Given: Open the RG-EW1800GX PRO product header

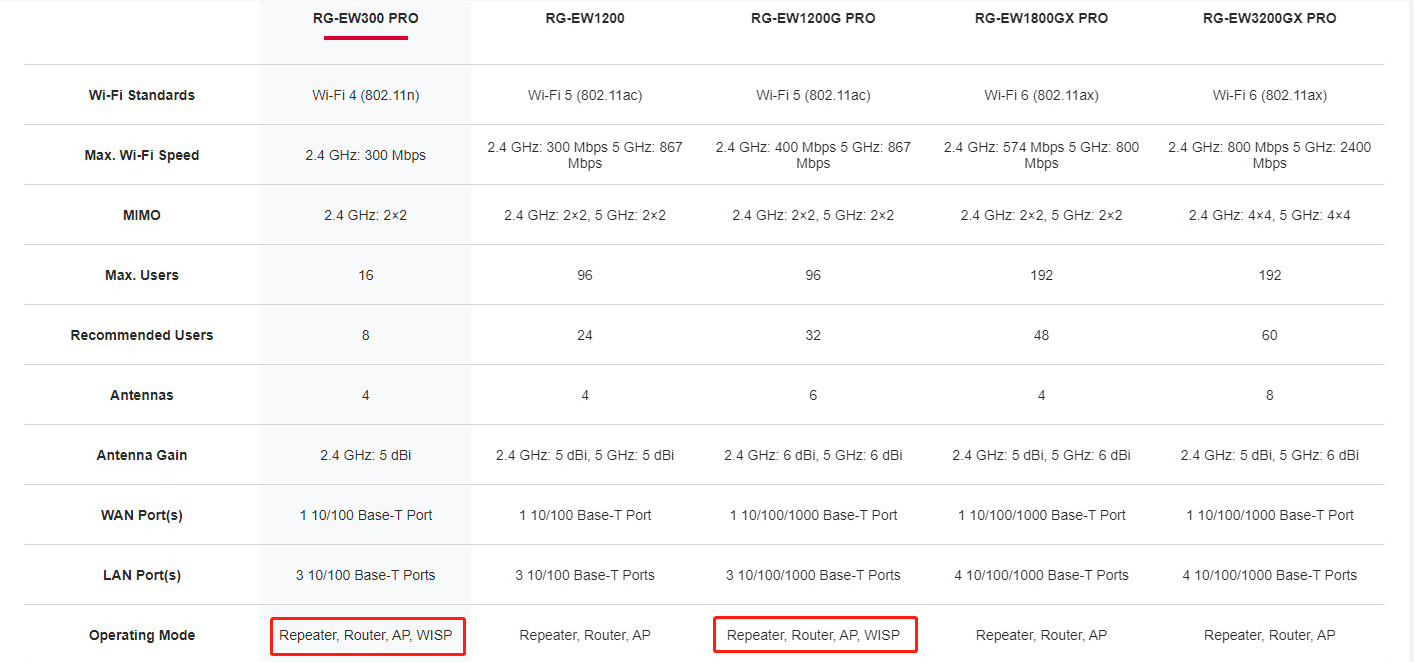Looking at the screenshot, I should (x=1041, y=18).
